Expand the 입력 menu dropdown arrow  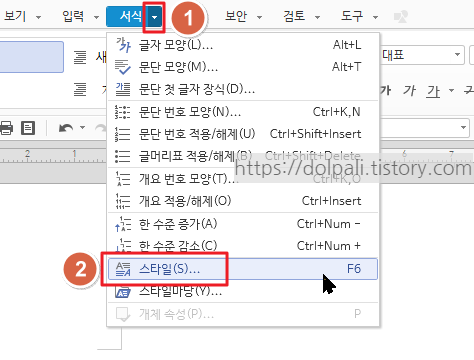[96, 17]
